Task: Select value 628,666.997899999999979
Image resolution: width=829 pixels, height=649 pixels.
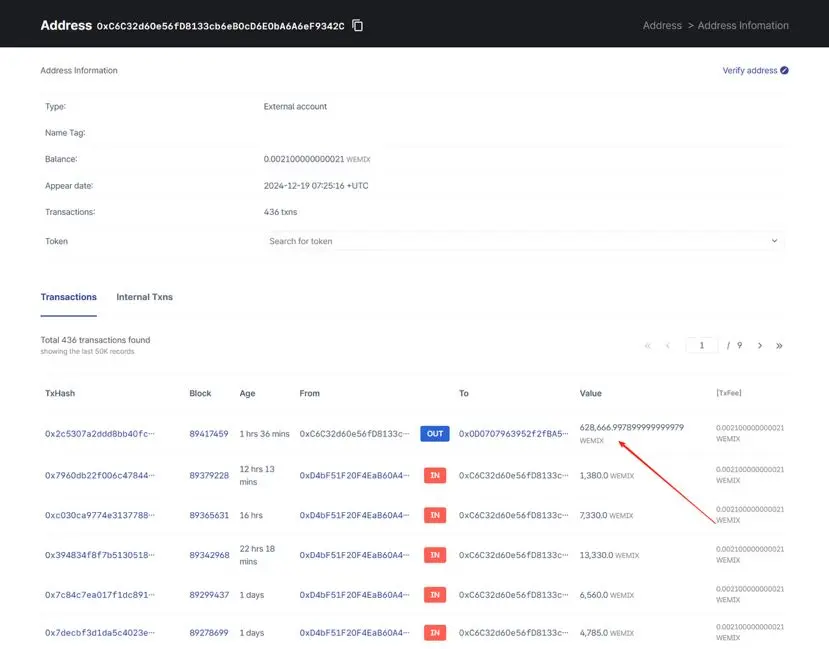Action: [x=631, y=428]
